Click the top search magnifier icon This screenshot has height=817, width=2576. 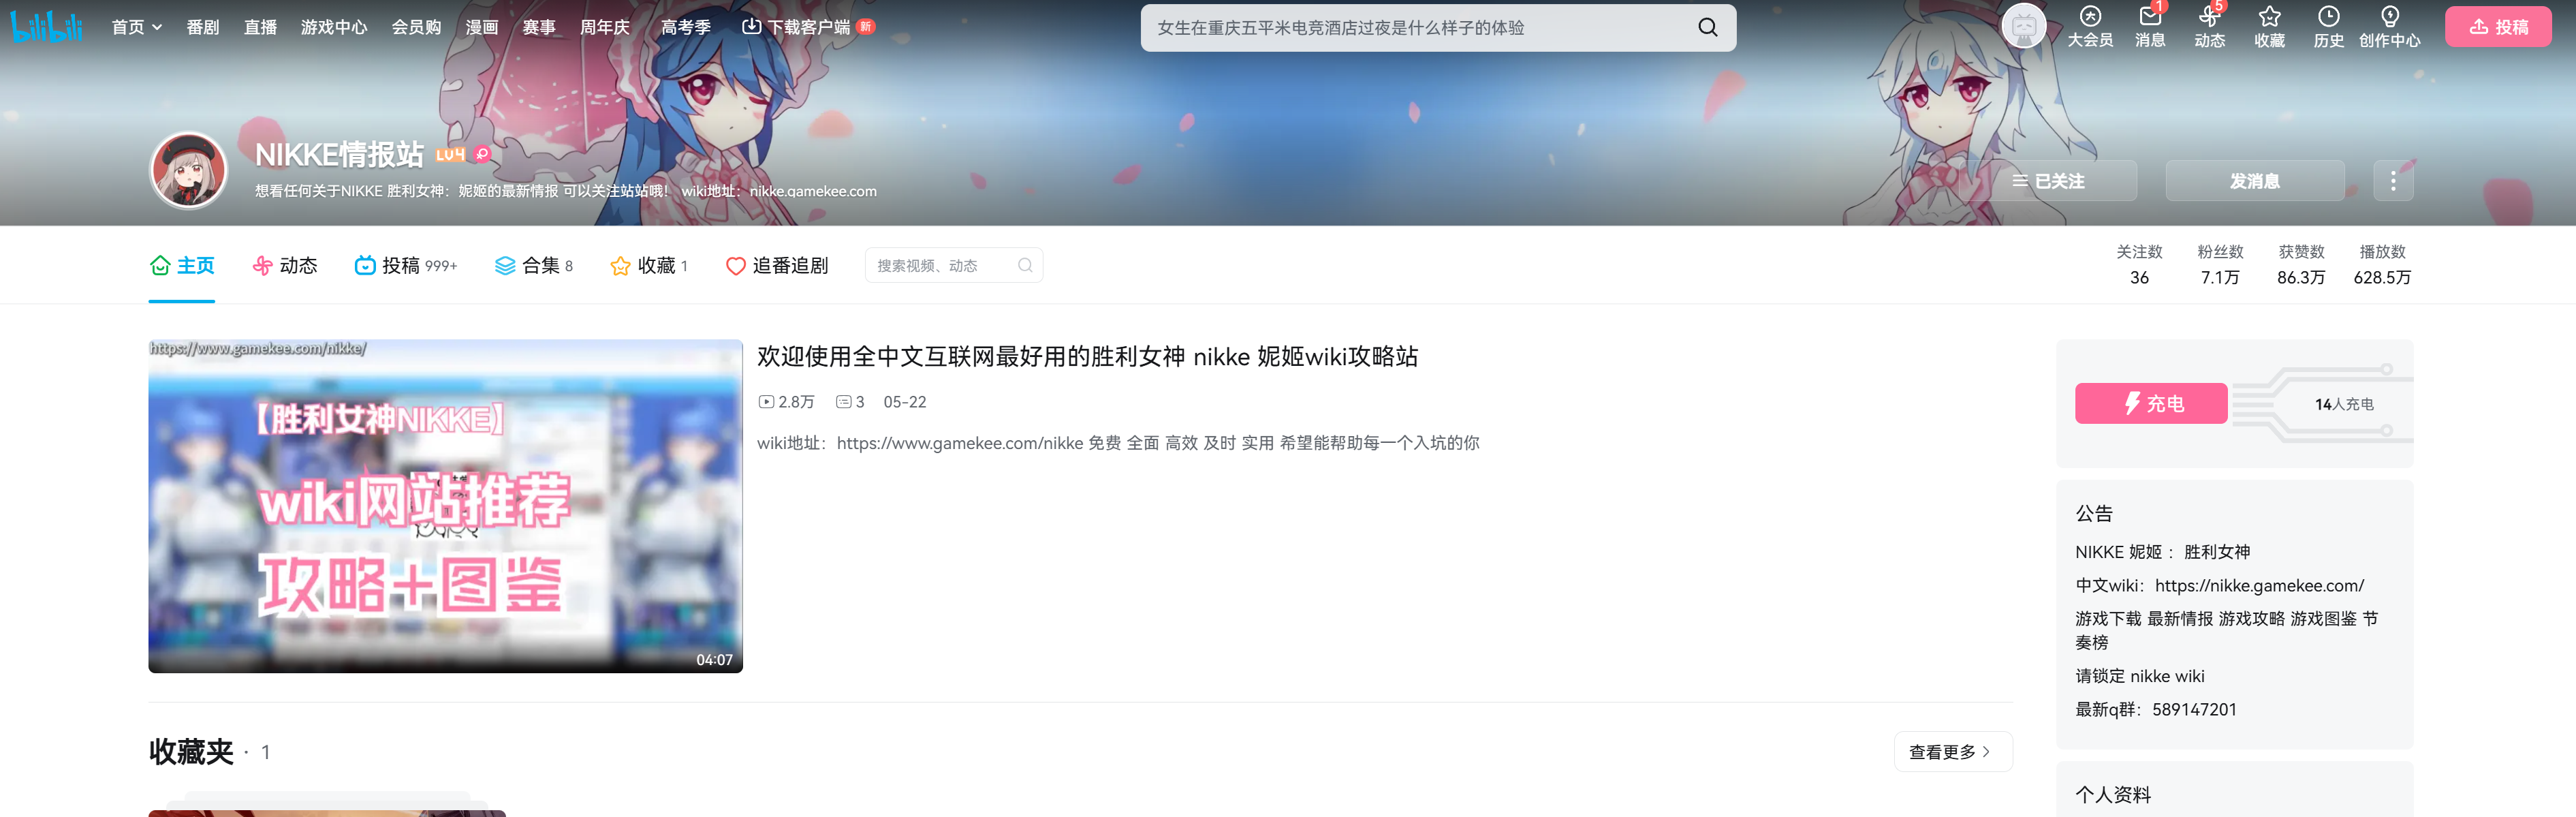[1708, 28]
